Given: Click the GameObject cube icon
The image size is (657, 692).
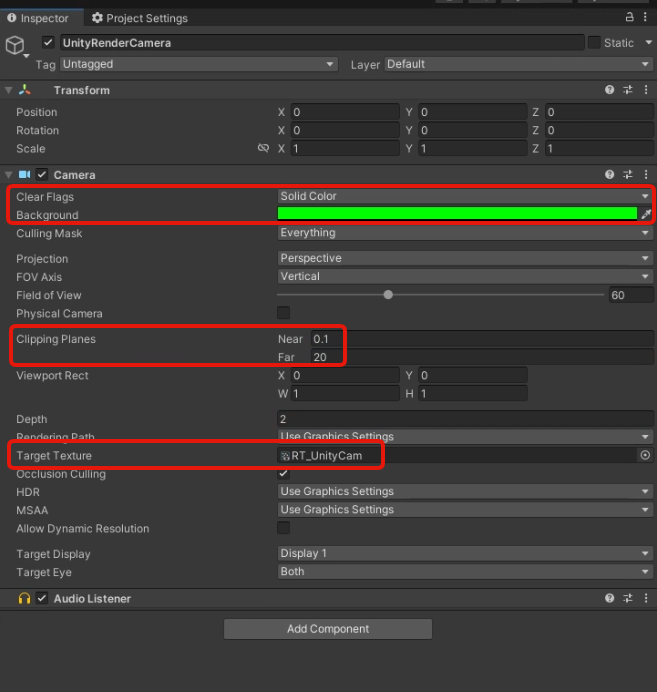Looking at the screenshot, I should pyautogui.click(x=16, y=46).
